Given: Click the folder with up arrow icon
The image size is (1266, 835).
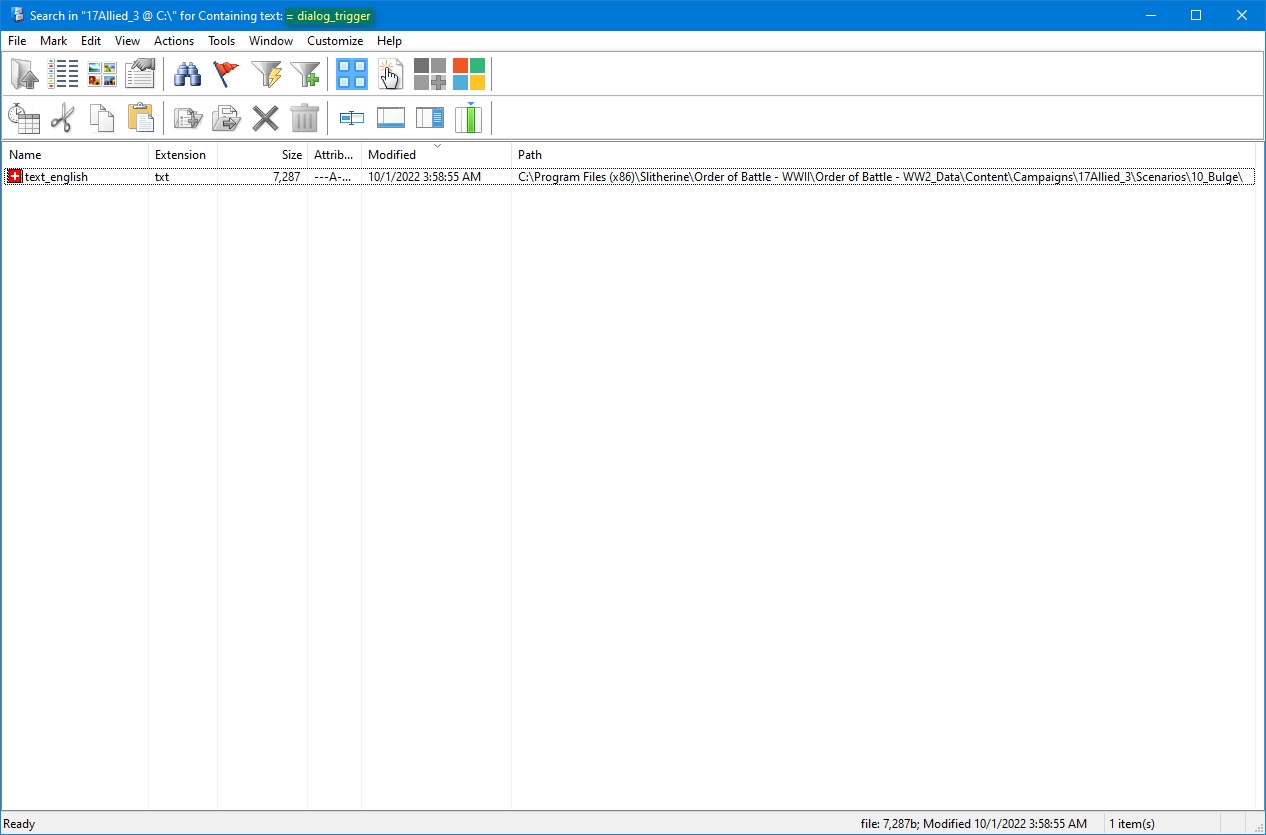Looking at the screenshot, I should click(24, 74).
